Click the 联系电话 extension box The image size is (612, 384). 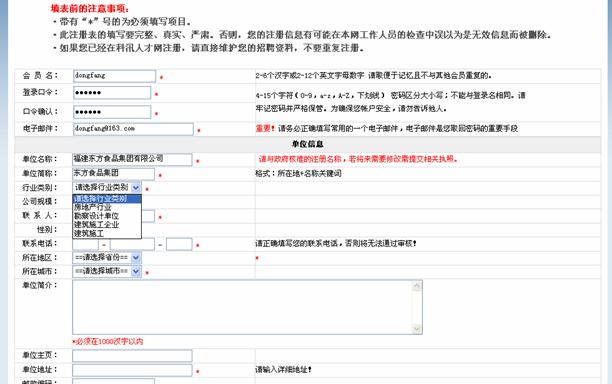[179, 244]
